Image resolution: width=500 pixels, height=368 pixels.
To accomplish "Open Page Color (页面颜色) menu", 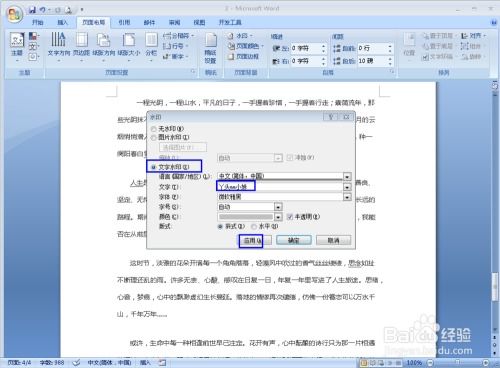I will coord(246,46).
